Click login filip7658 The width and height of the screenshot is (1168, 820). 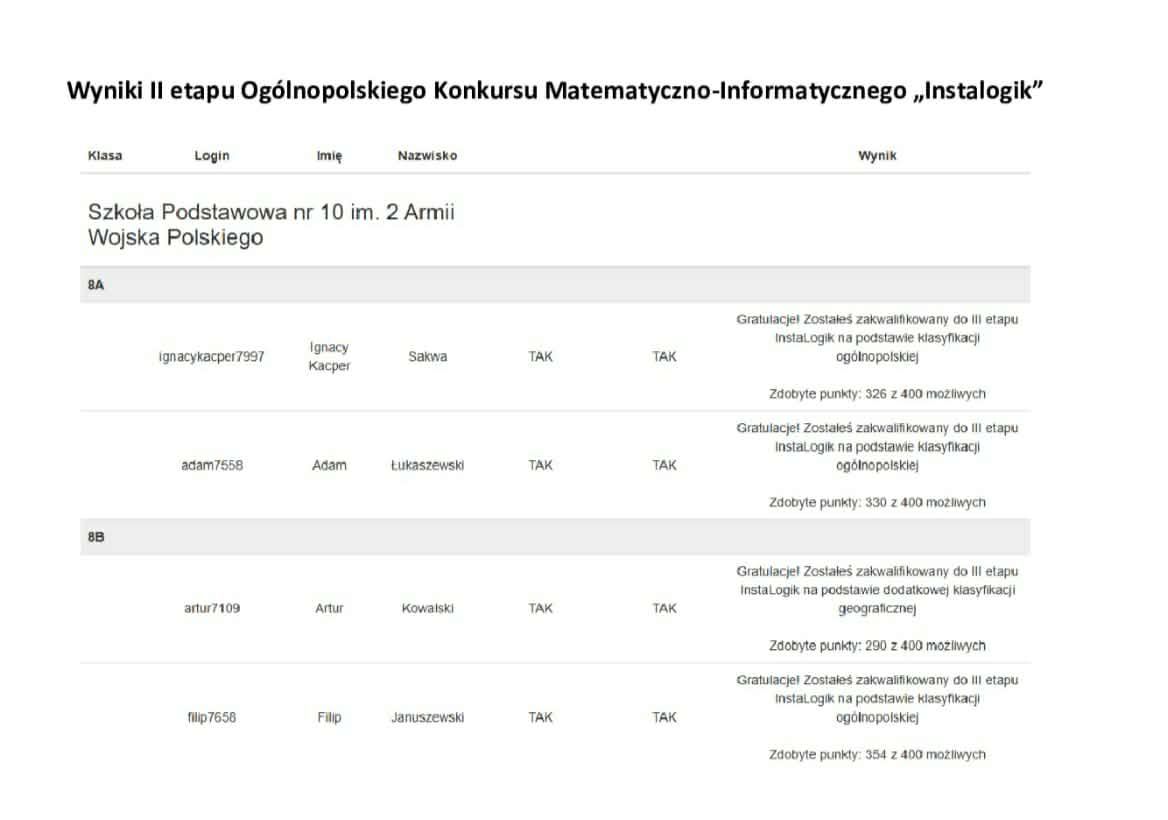tap(212, 717)
